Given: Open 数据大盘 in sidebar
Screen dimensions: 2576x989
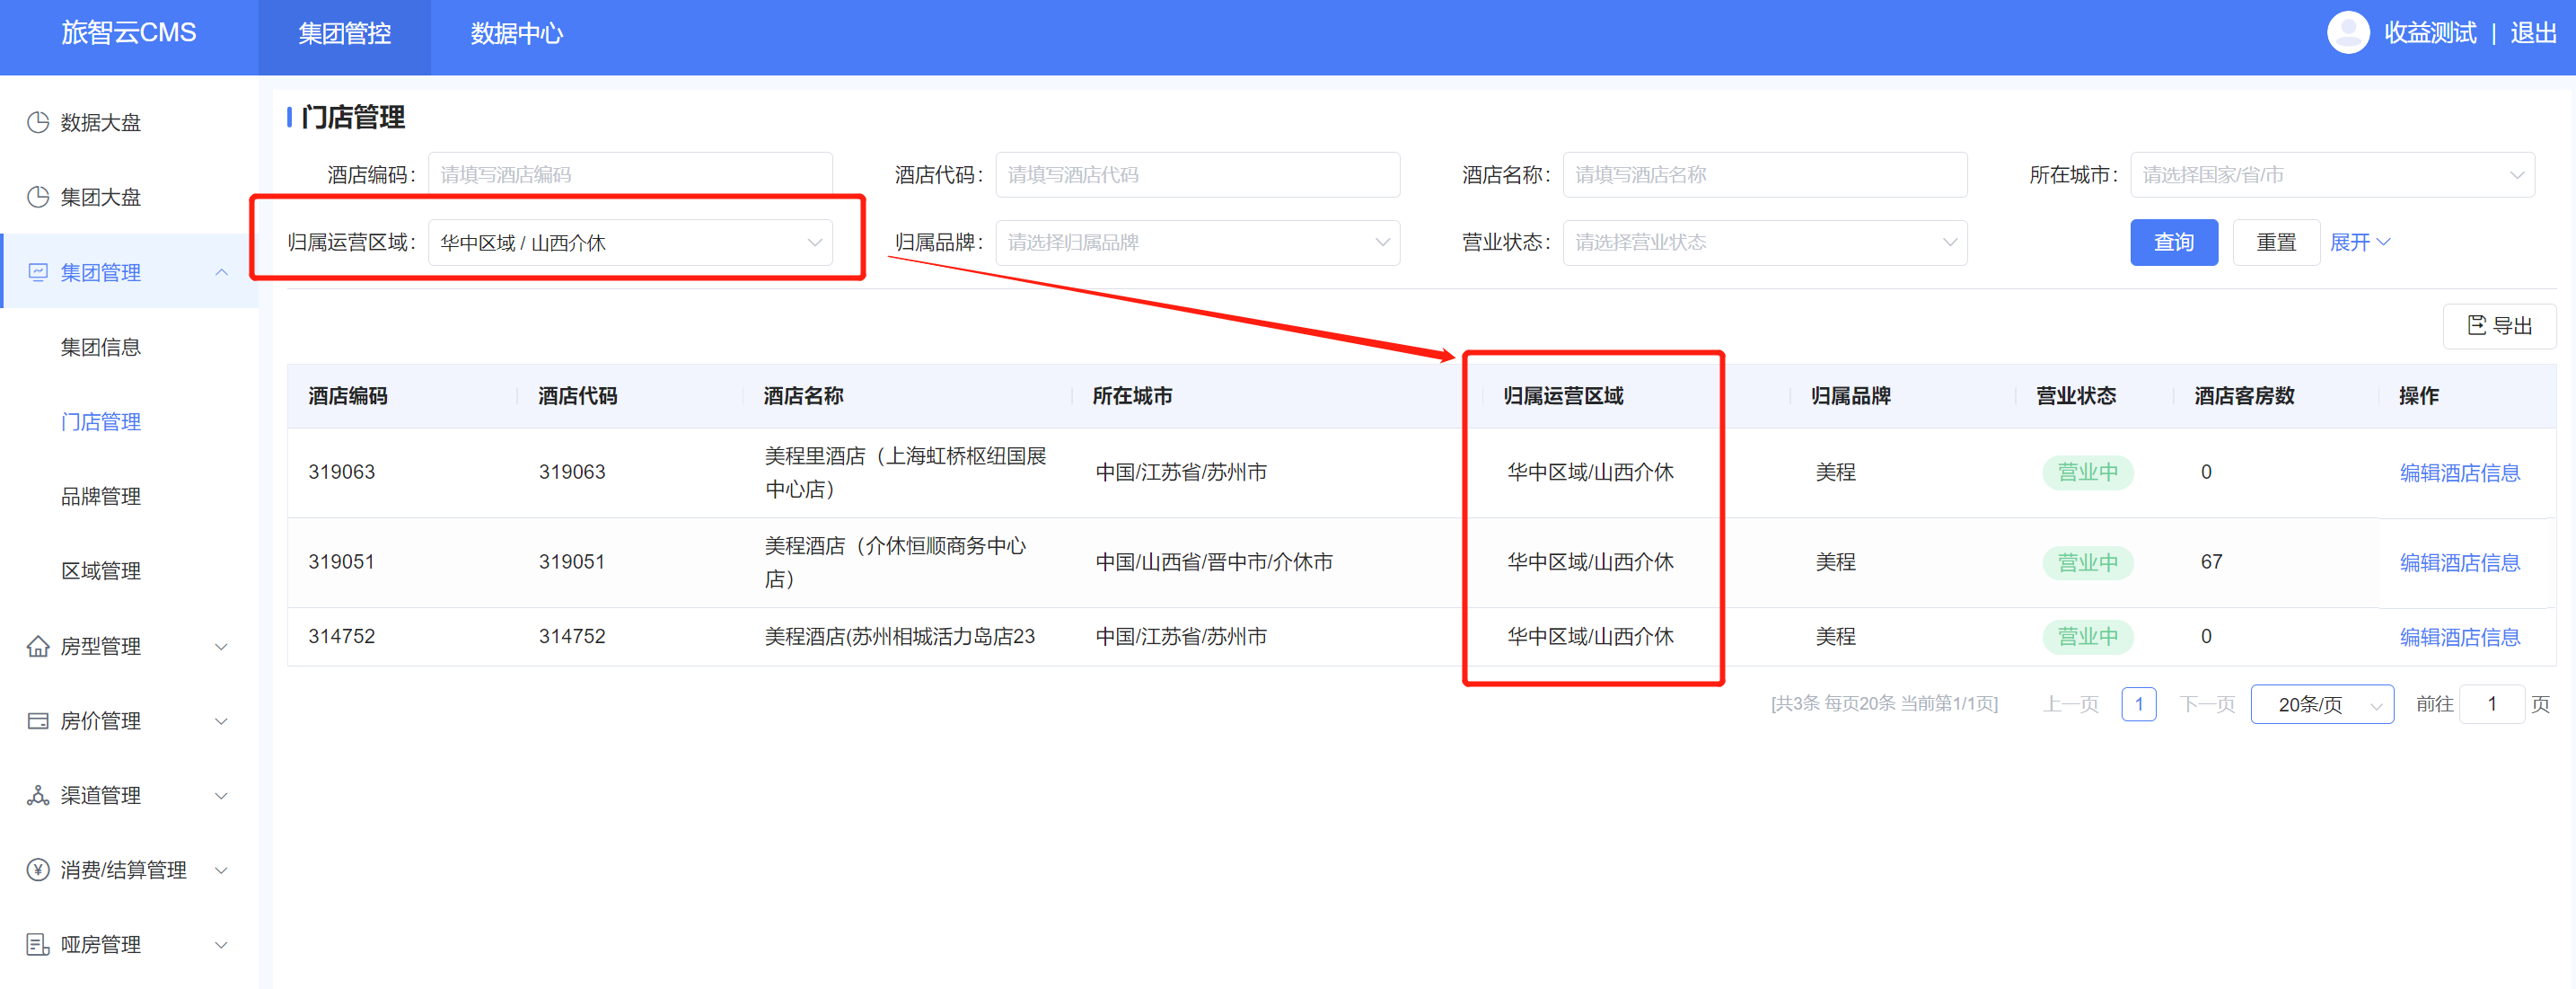Looking at the screenshot, I should 101,122.
